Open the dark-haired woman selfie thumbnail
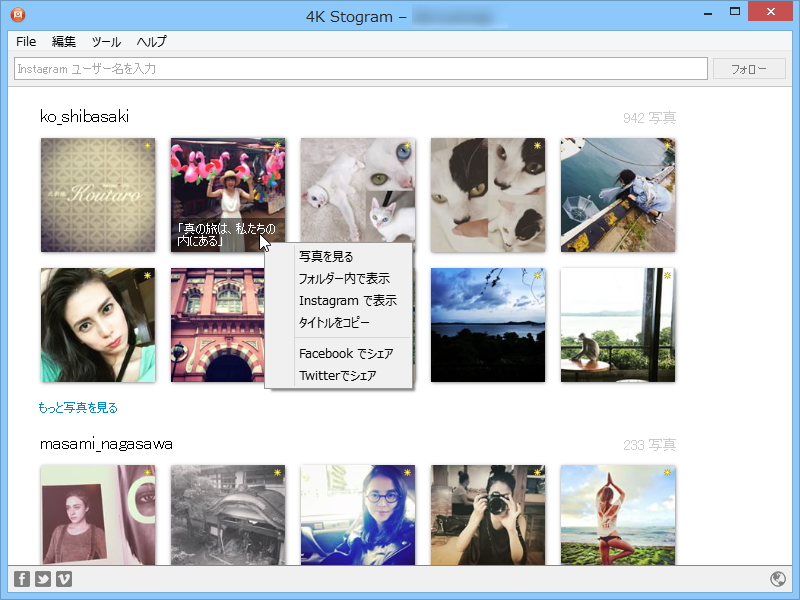Screen dimensions: 800x600 point(98,325)
